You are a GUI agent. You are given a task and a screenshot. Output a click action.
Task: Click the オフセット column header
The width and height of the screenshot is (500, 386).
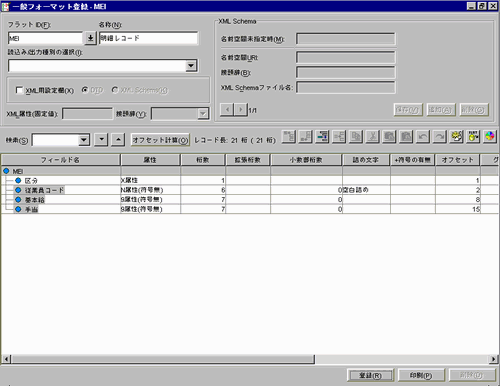click(457, 160)
